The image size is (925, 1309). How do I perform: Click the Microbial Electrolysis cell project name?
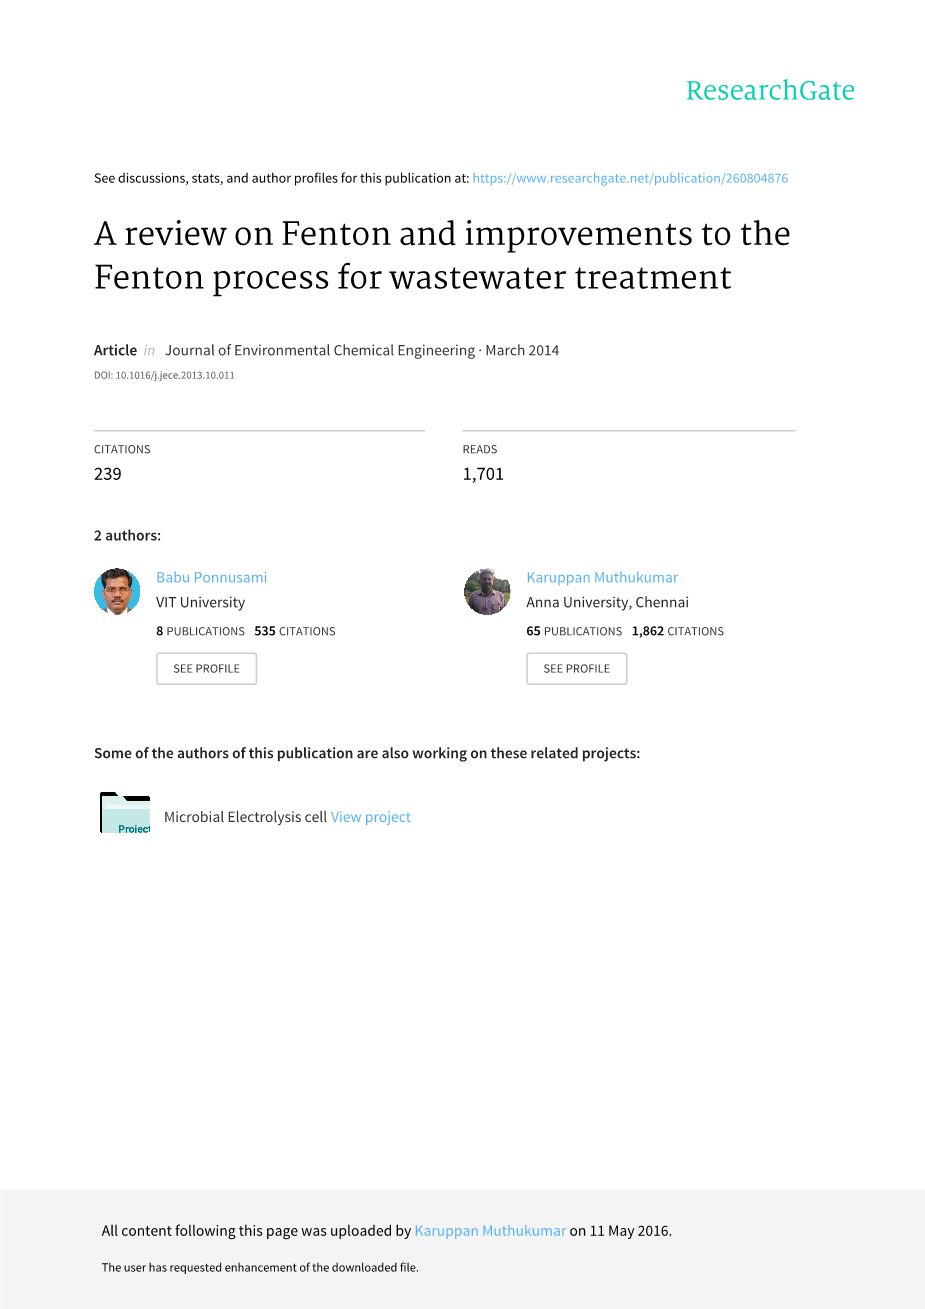(245, 817)
